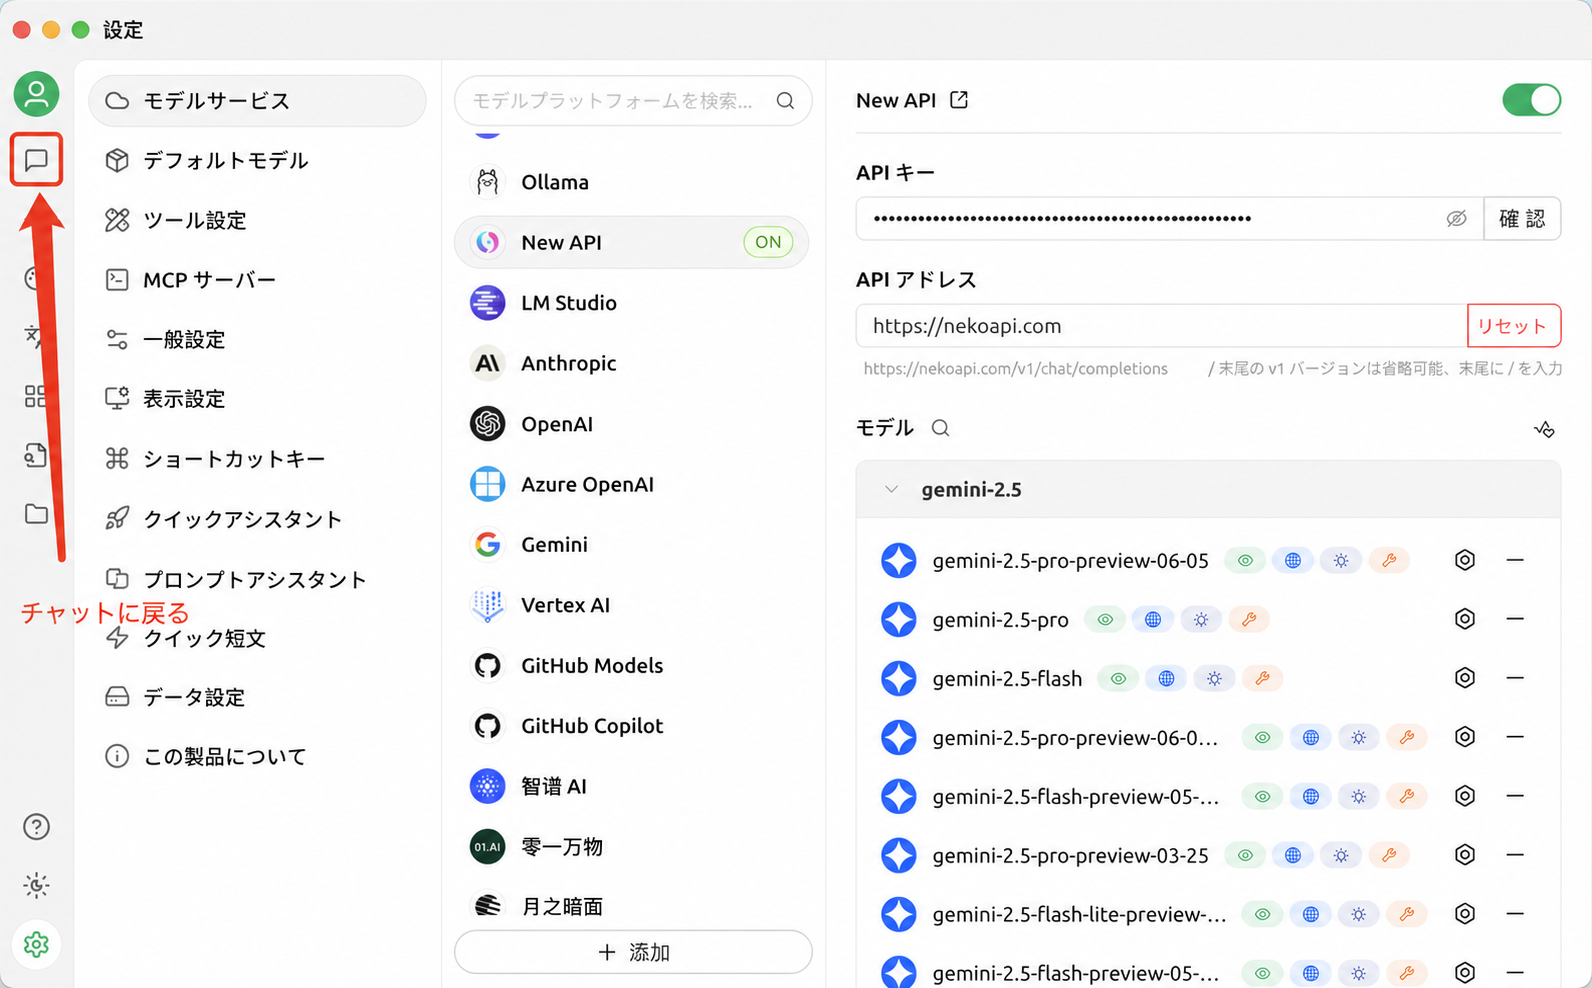This screenshot has width=1592, height=988.
Task: Click the 添加 button to add a provider
Action: (x=633, y=952)
